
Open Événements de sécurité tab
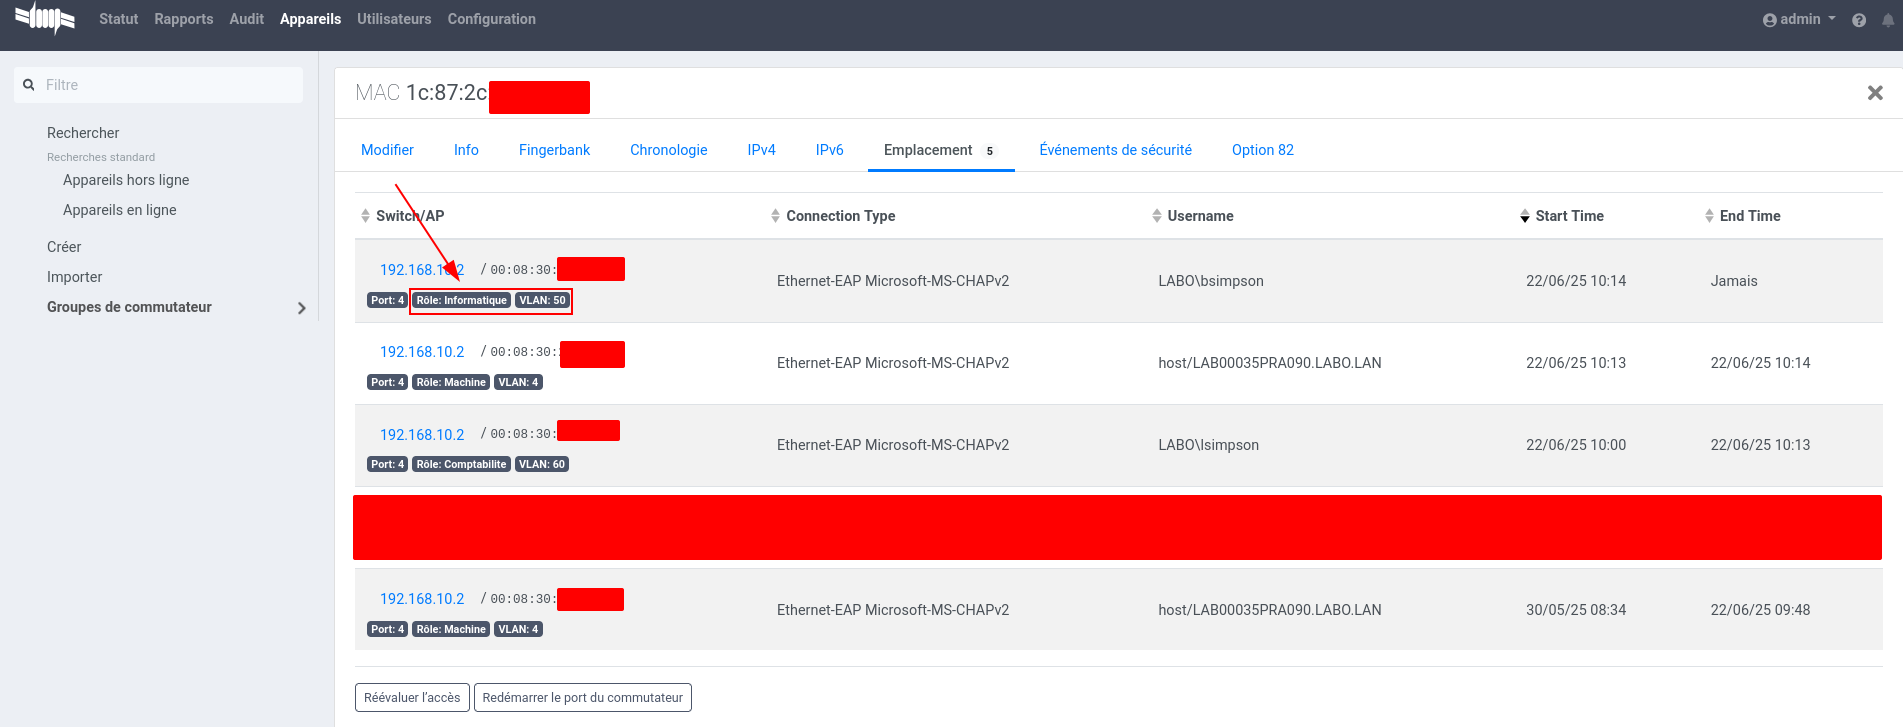(1115, 150)
